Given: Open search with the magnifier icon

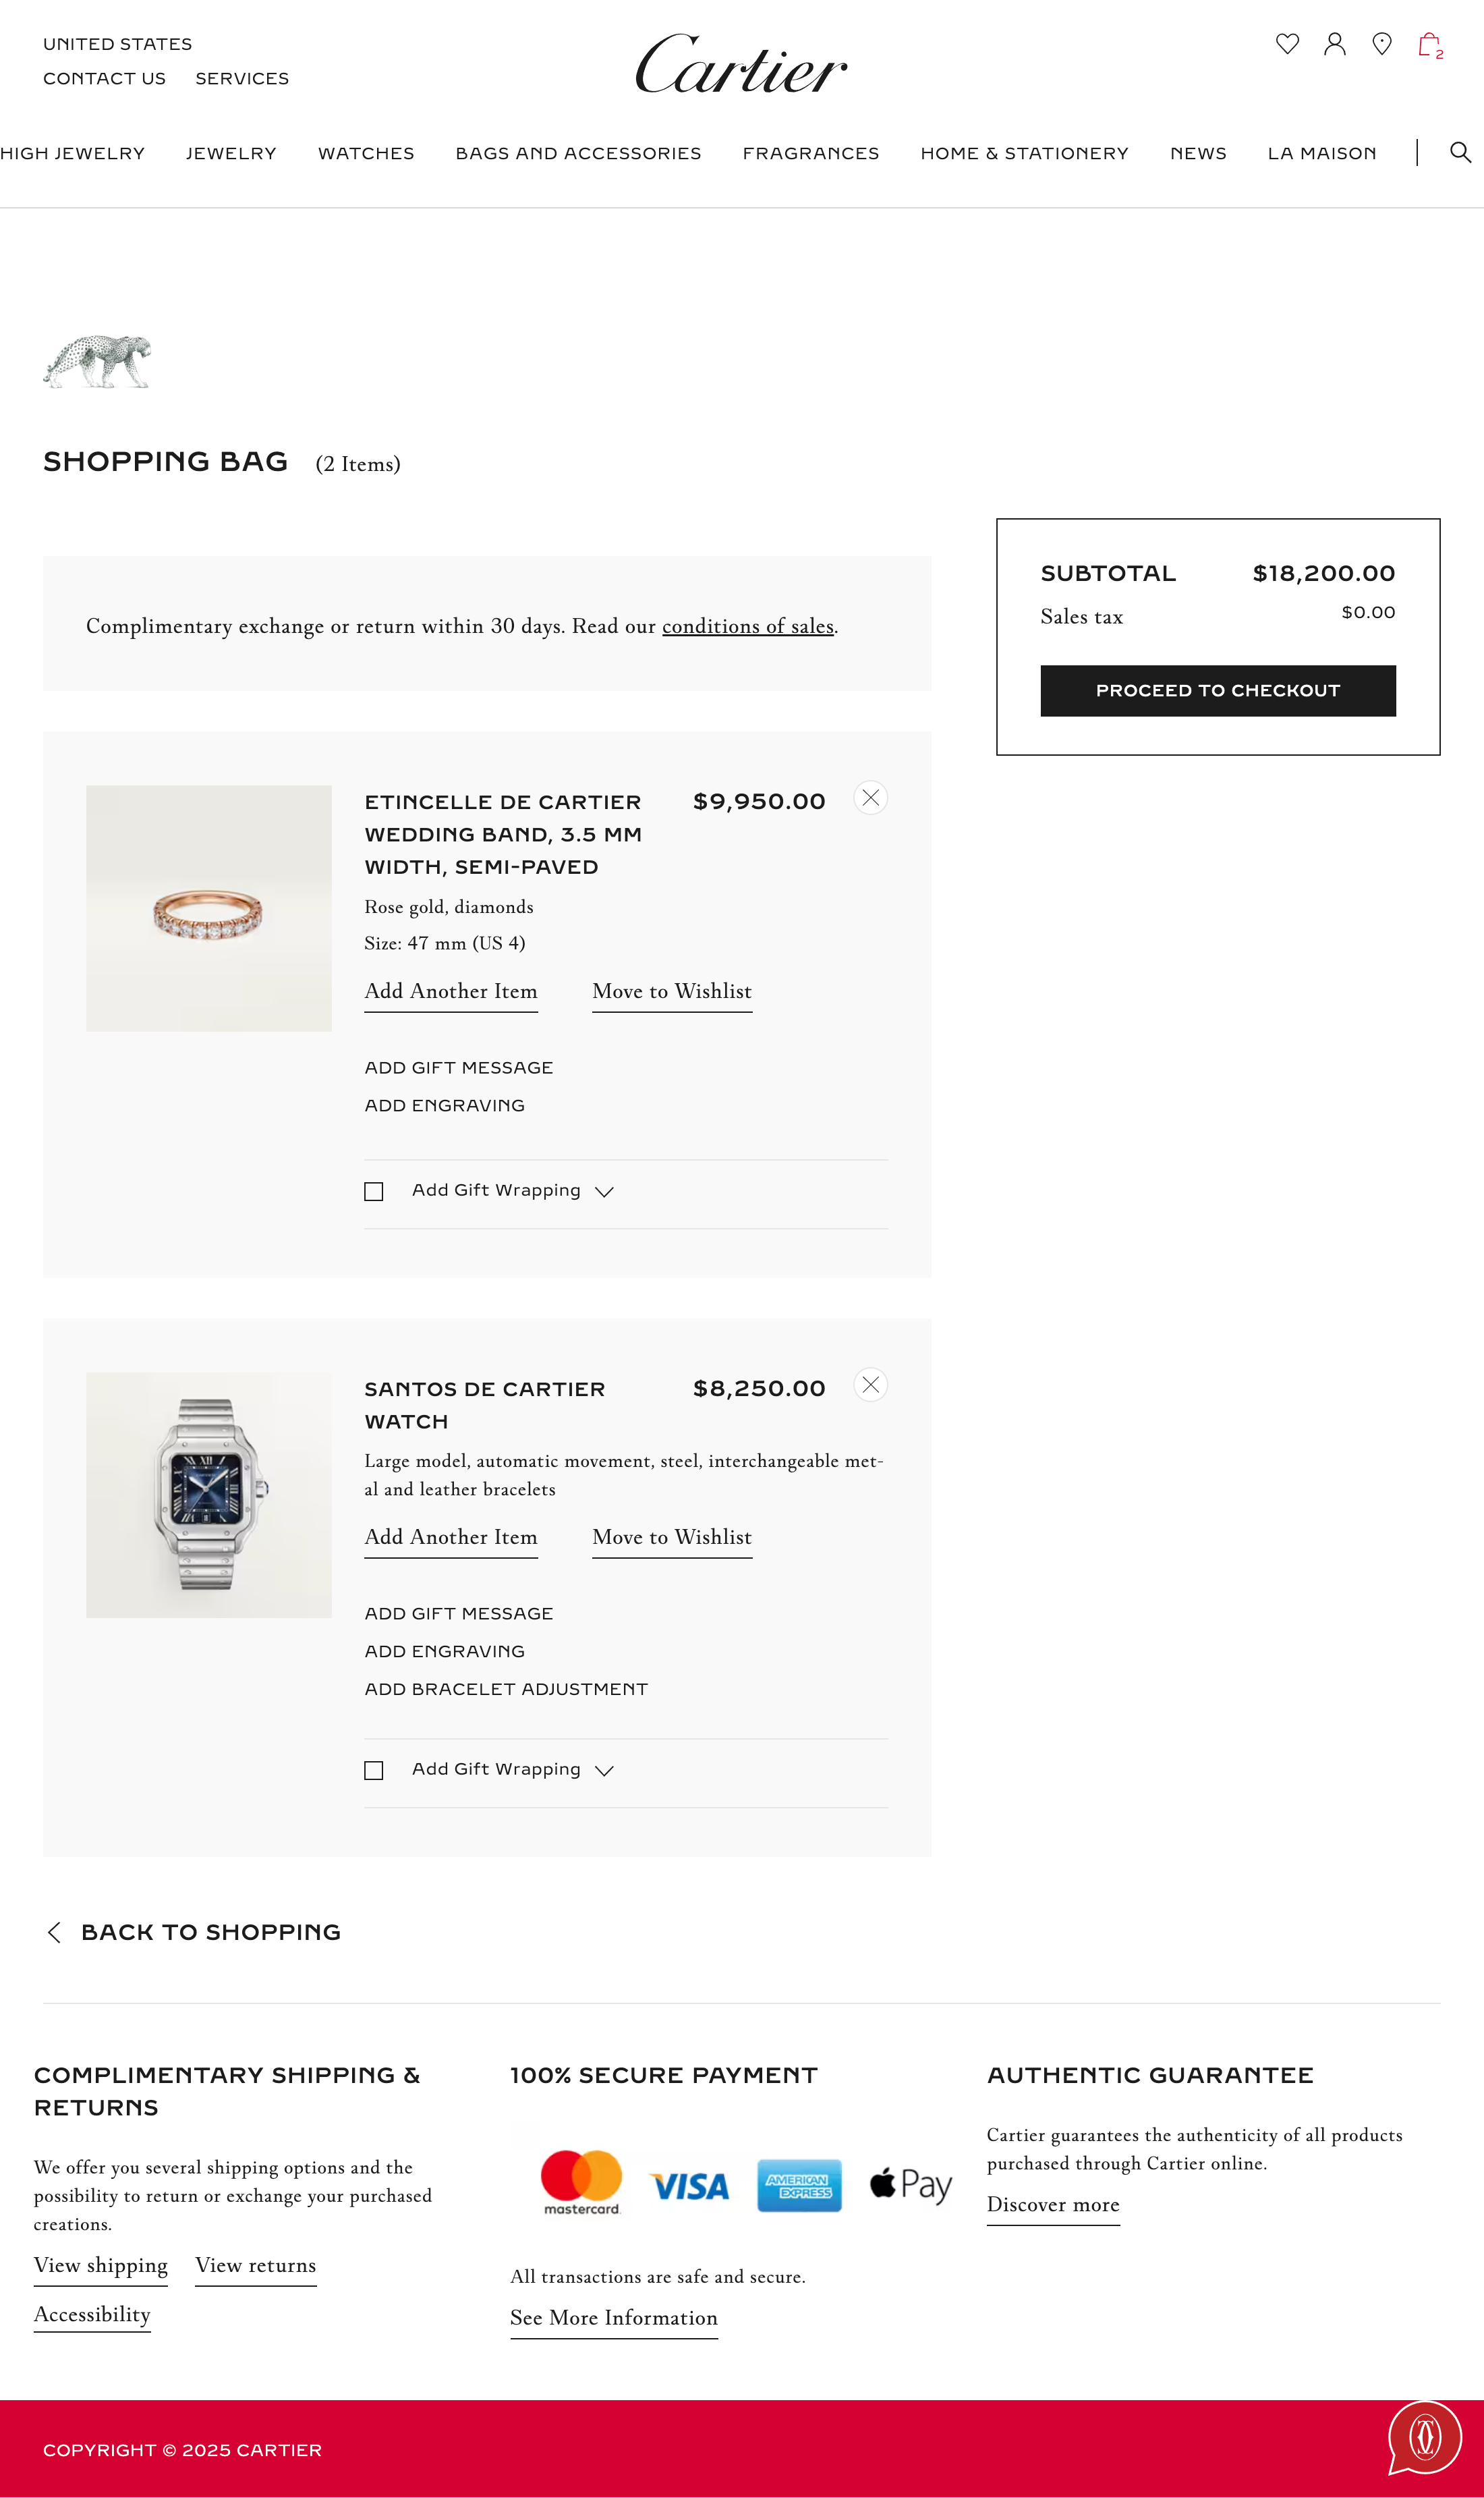Looking at the screenshot, I should 1460,152.
